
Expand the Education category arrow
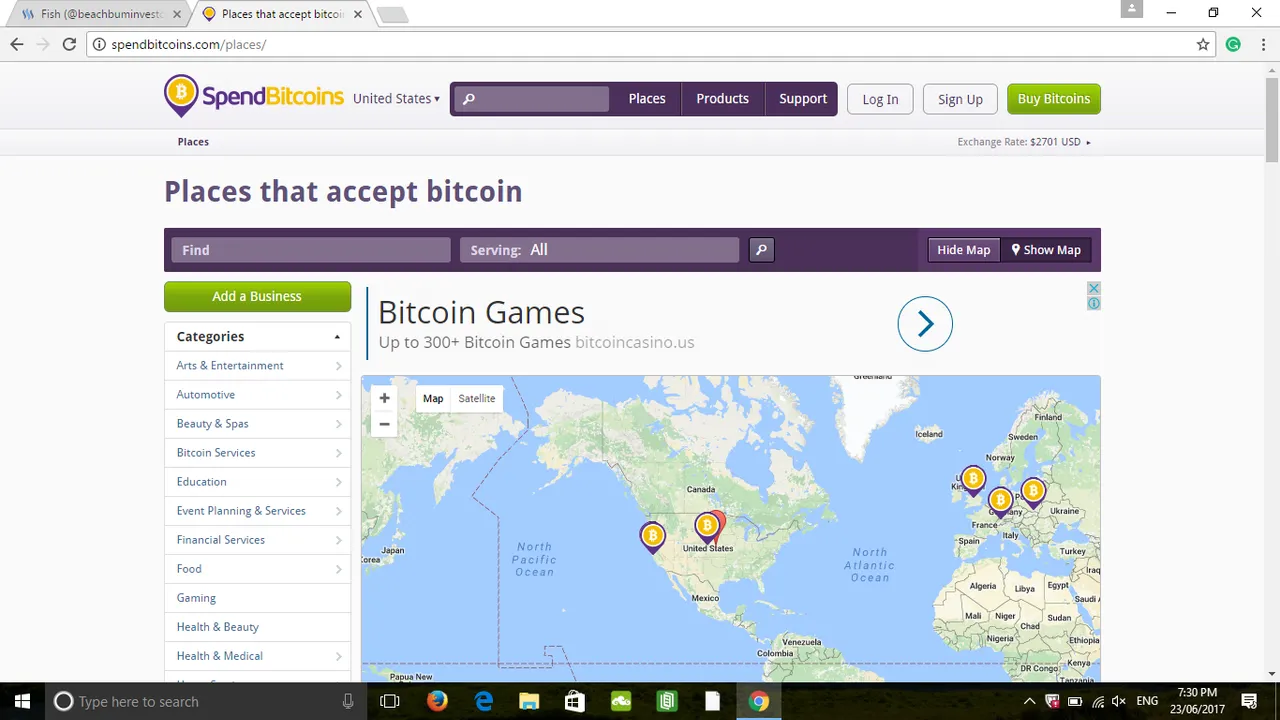[338, 482]
